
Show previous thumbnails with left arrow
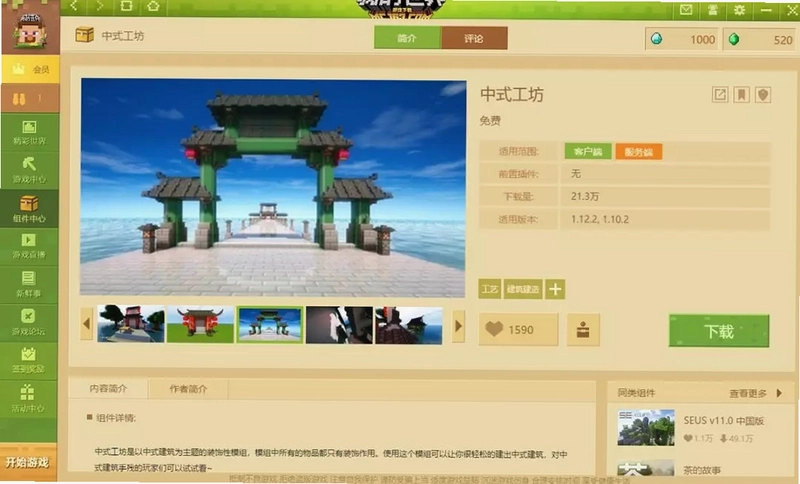(87, 324)
